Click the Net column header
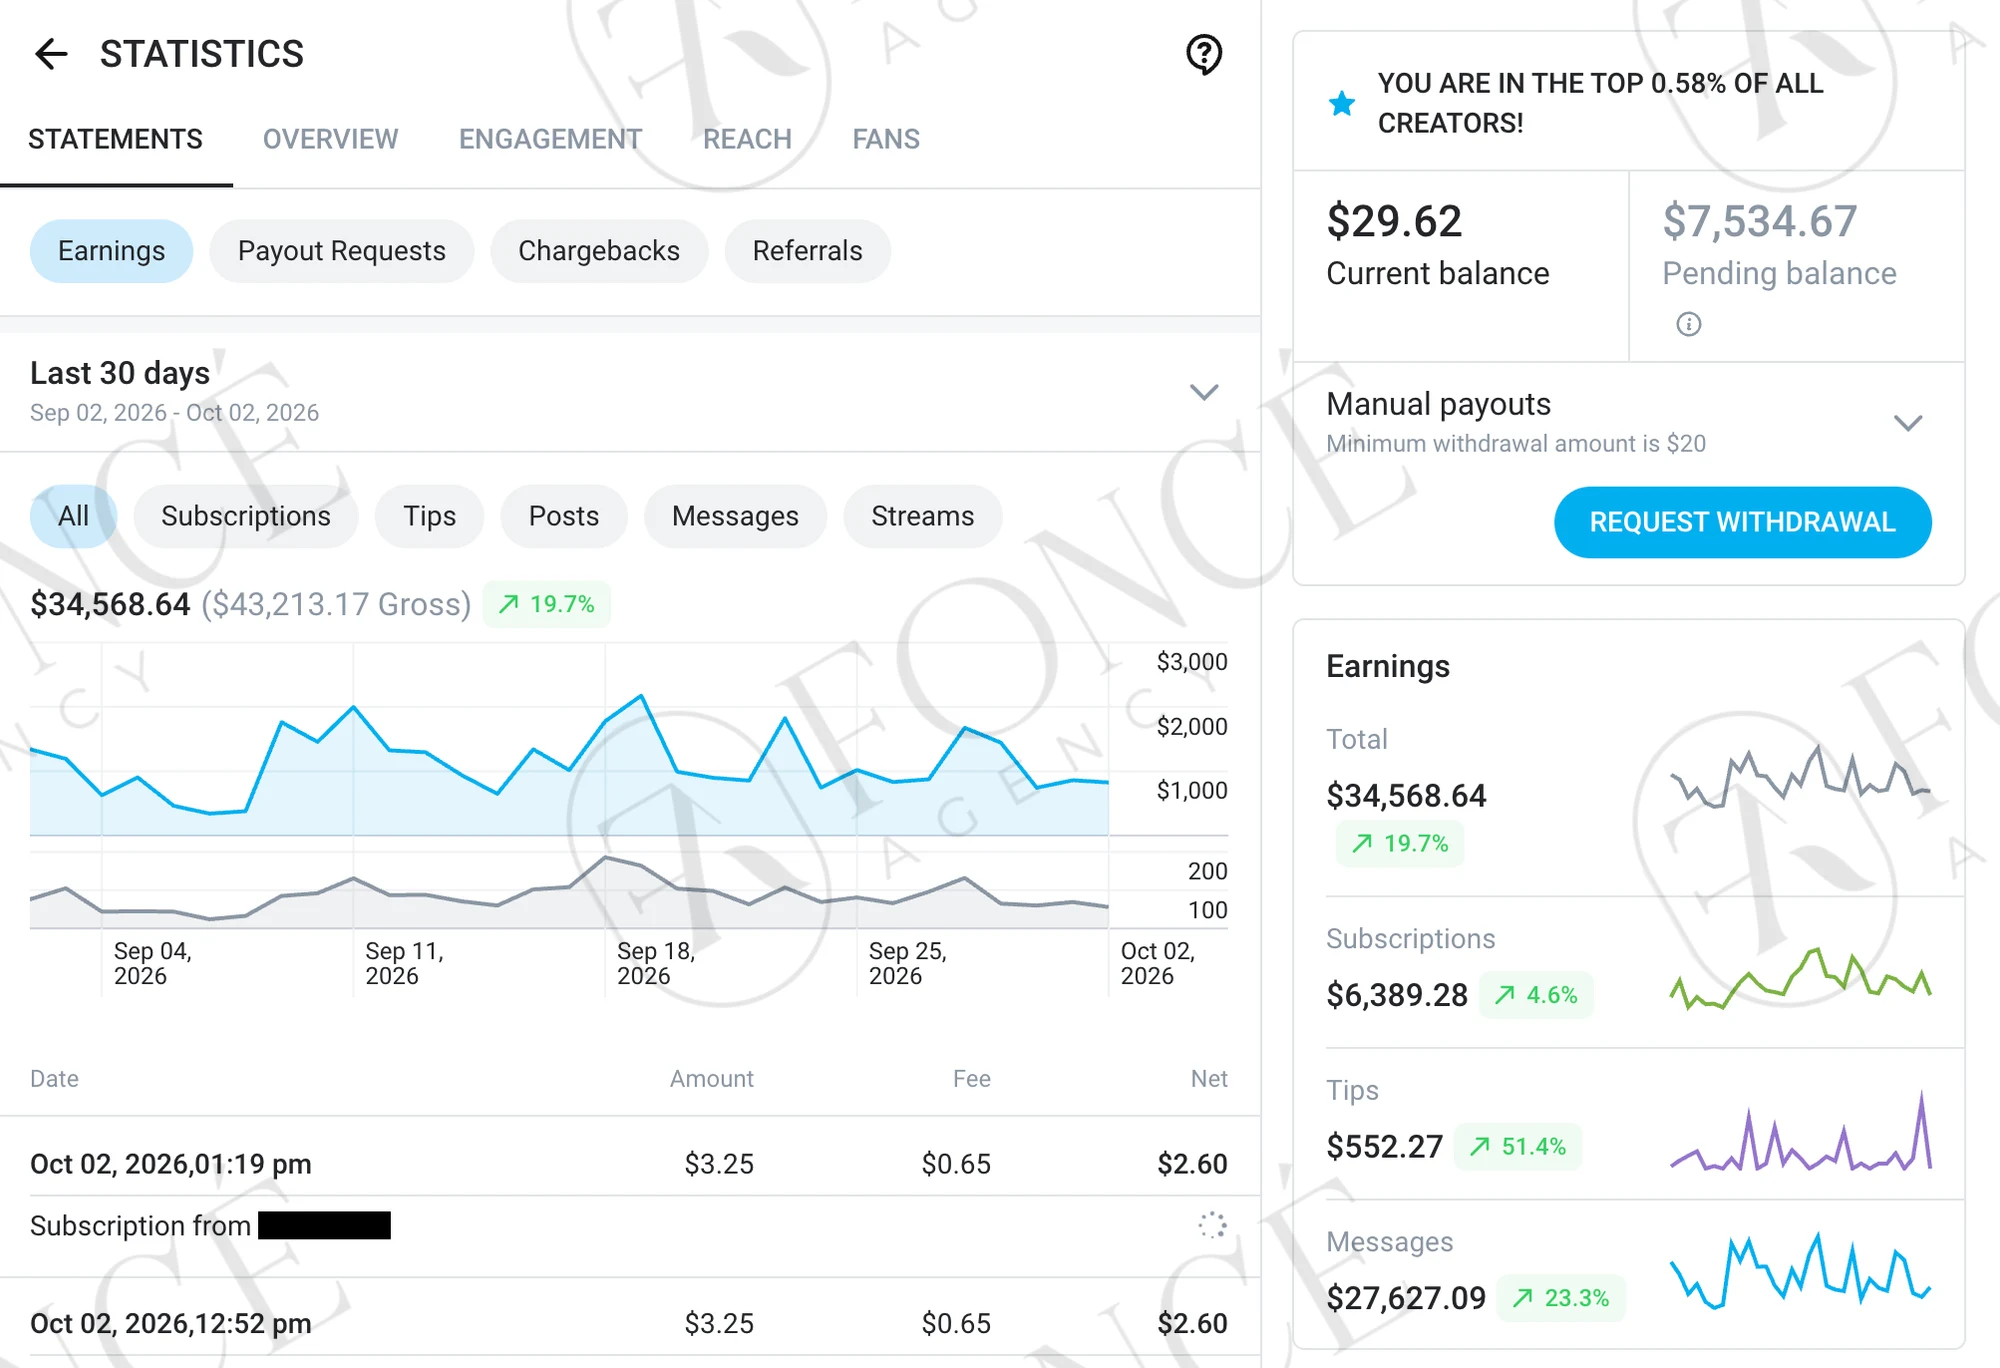2000x1368 pixels. click(x=1209, y=1079)
